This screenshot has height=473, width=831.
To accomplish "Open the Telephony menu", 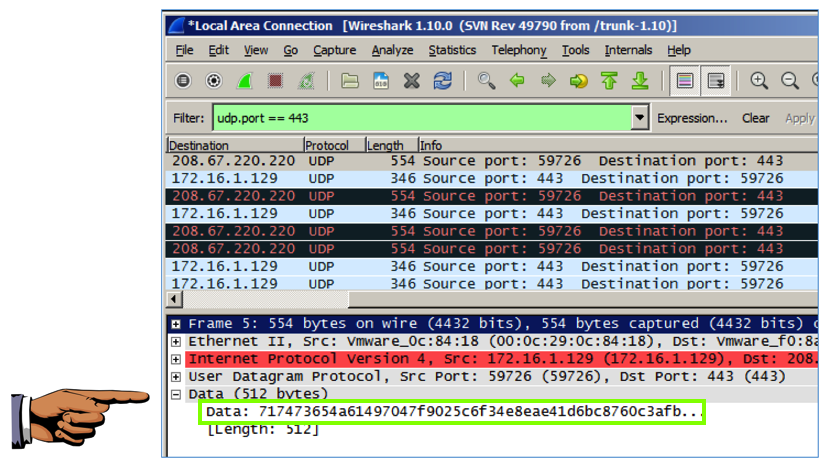I will 519,50.
